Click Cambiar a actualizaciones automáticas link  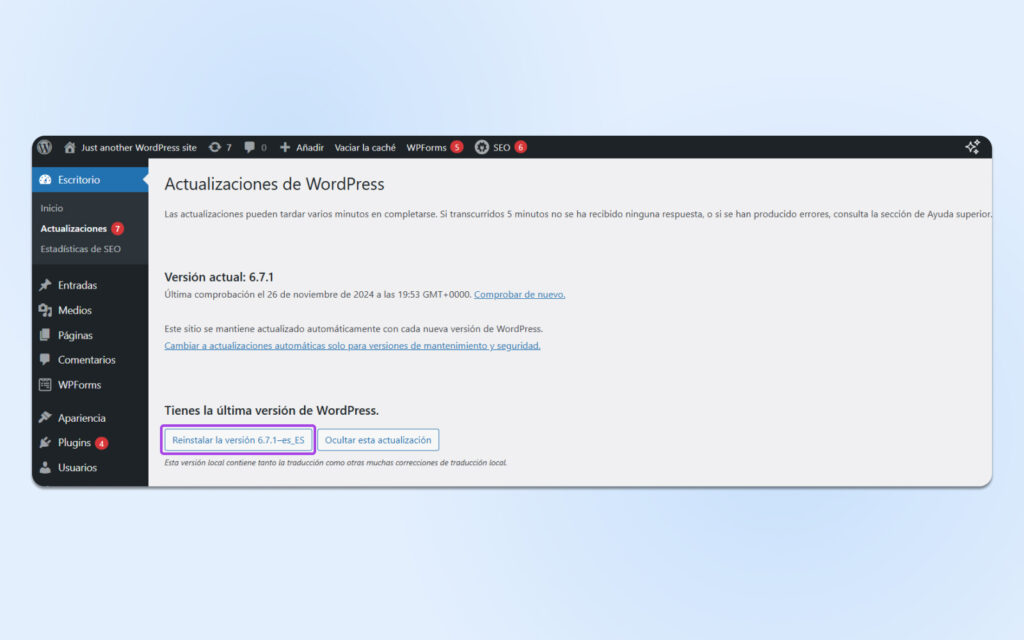click(x=352, y=345)
